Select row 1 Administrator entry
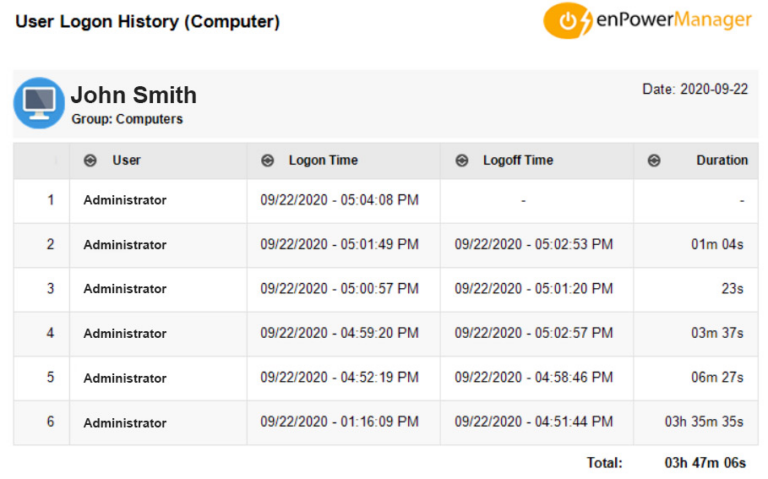 pyautogui.click(x=125, y=200)
